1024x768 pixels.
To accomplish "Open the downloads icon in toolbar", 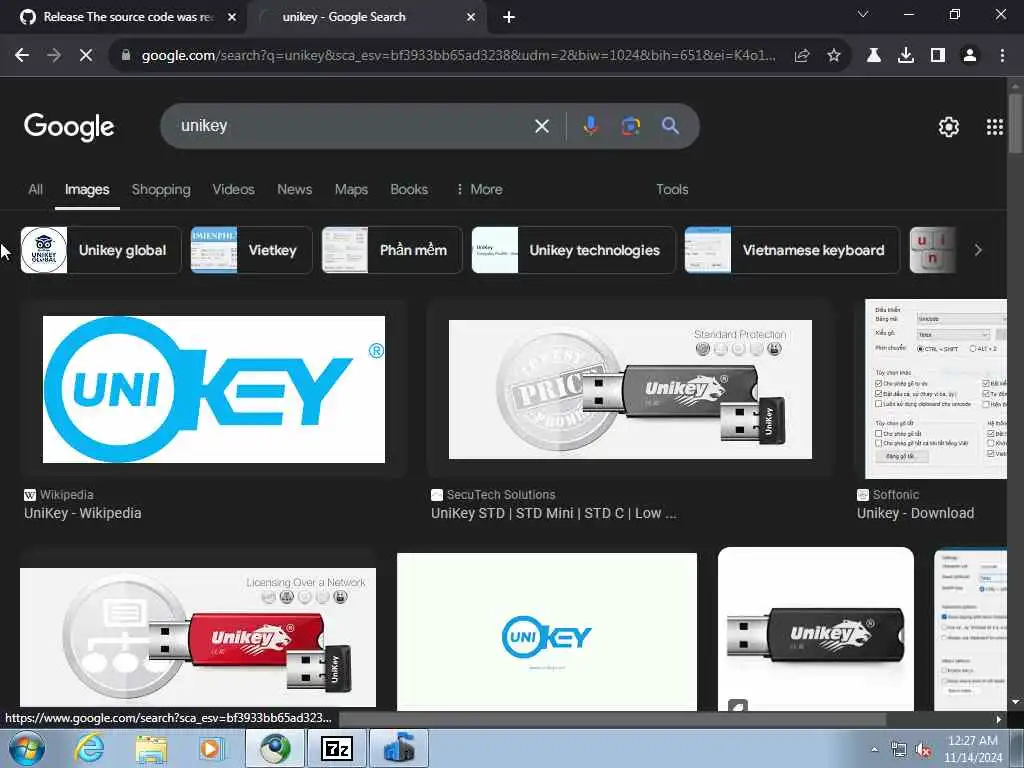I will click(906, 56).
